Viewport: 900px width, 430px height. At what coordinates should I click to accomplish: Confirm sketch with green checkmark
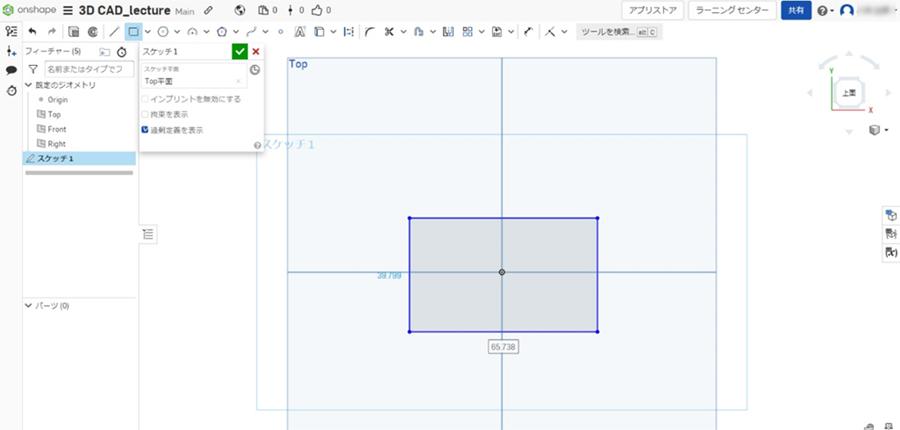tap(239, 51)
